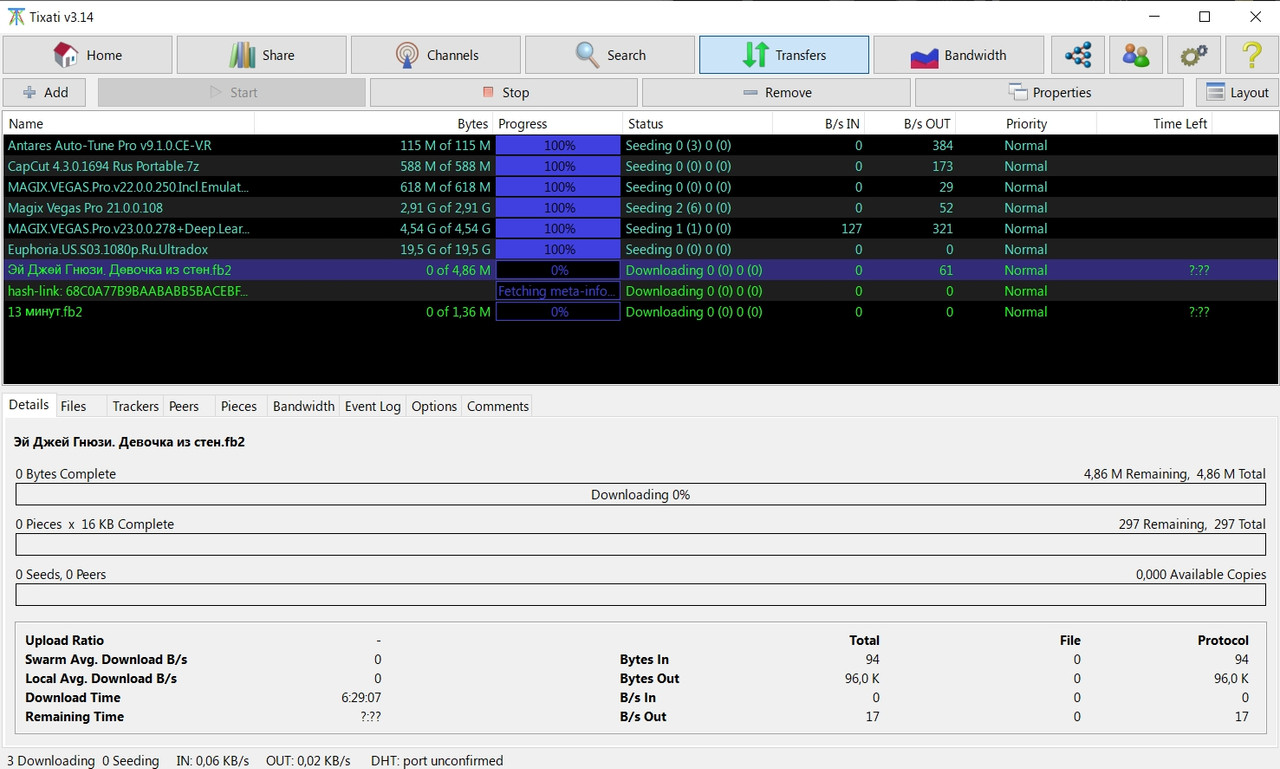
Task: Select the hash-link 68C0A77B9 transfer
Action: (x=641, y=291)
